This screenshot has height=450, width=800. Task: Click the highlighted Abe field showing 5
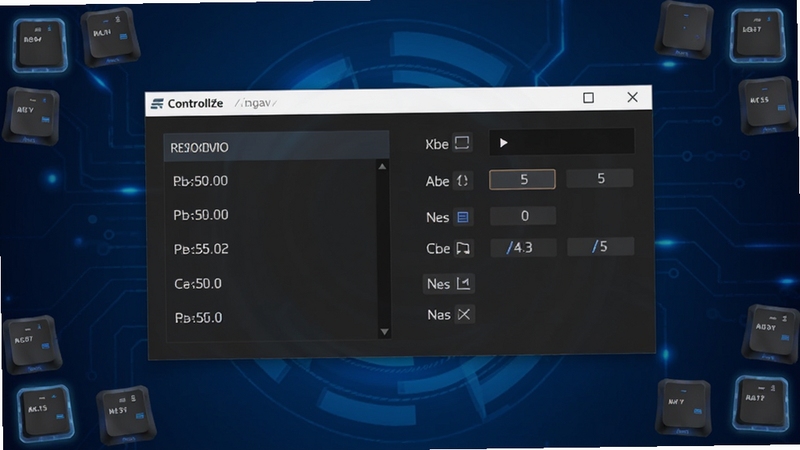522,180
